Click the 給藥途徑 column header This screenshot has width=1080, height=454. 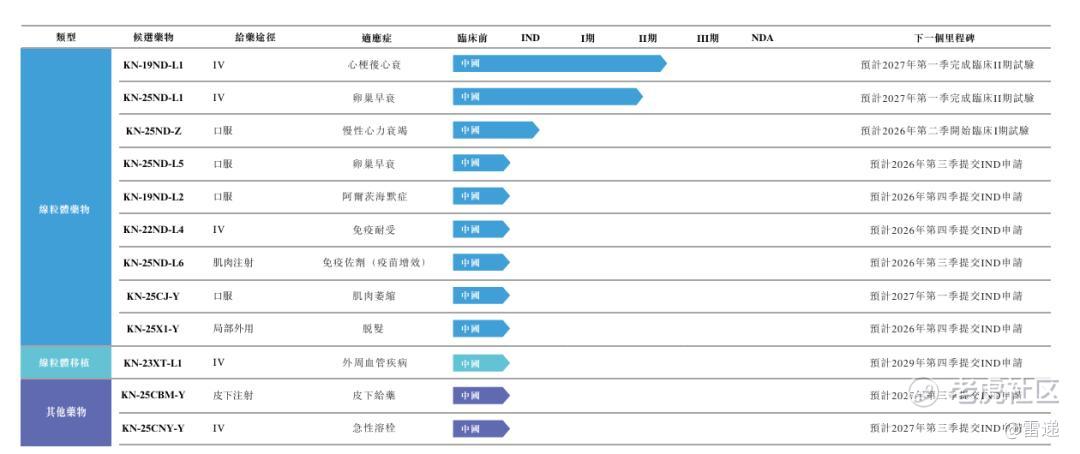tap(254, 38)
